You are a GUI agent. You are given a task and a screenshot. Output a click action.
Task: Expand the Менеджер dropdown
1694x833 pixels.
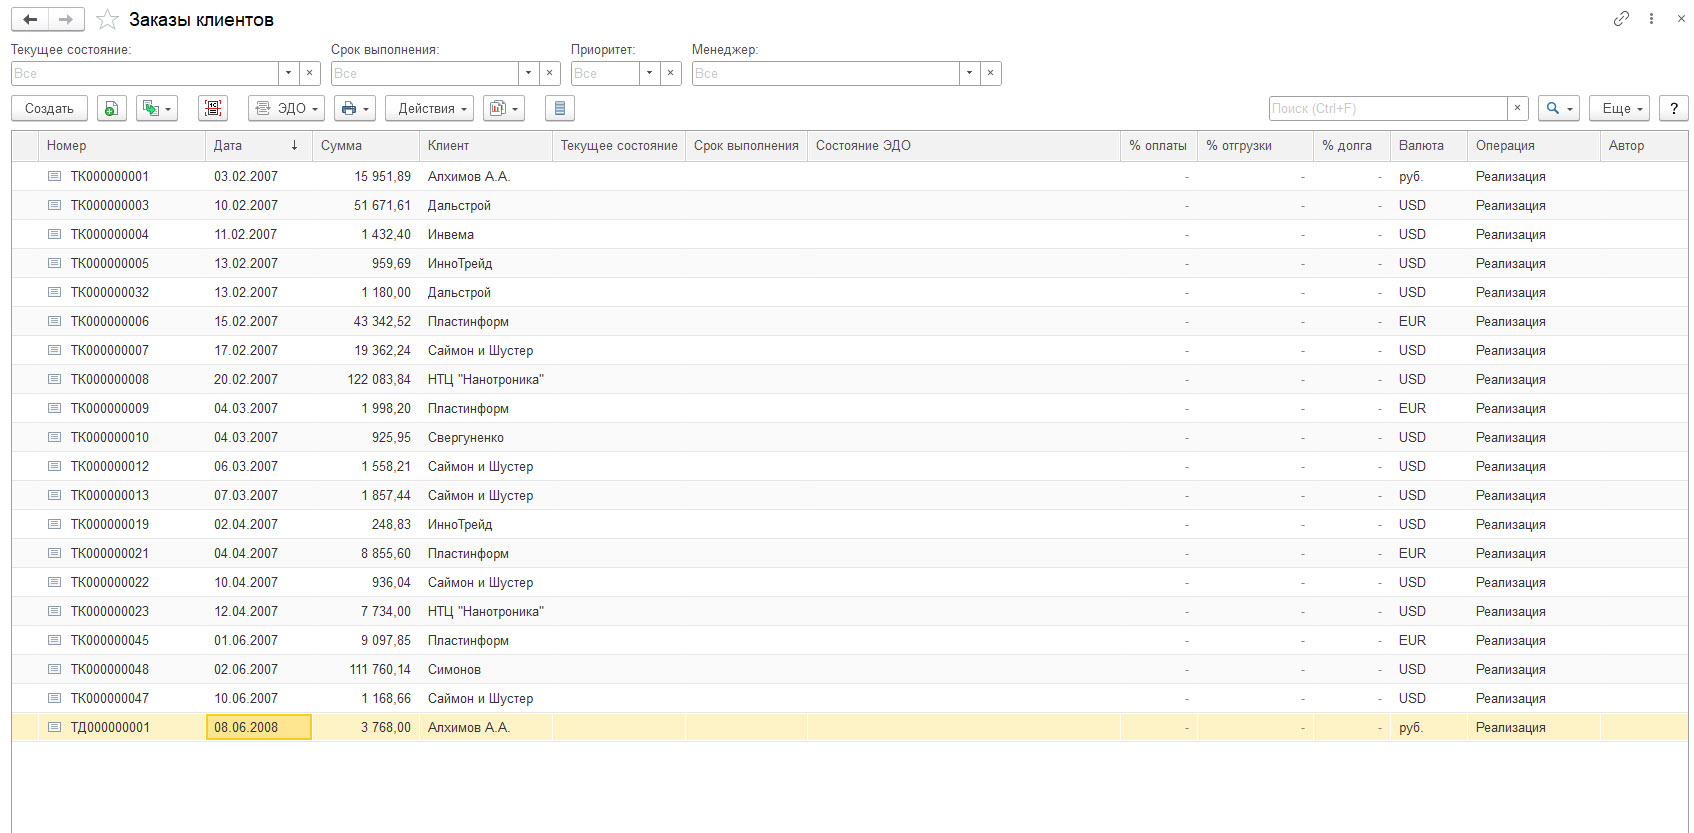coord(968,73)
